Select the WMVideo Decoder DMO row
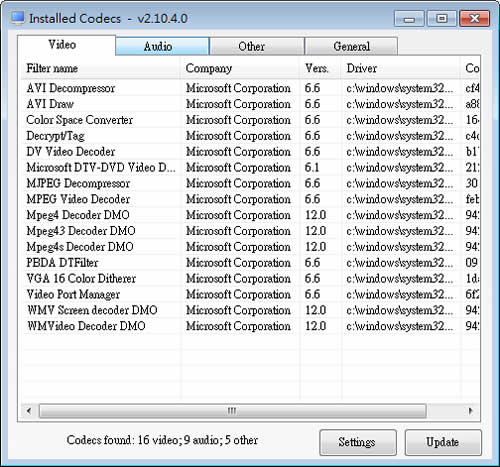This screenshot has height=467, width=500. tap(250, 326)
